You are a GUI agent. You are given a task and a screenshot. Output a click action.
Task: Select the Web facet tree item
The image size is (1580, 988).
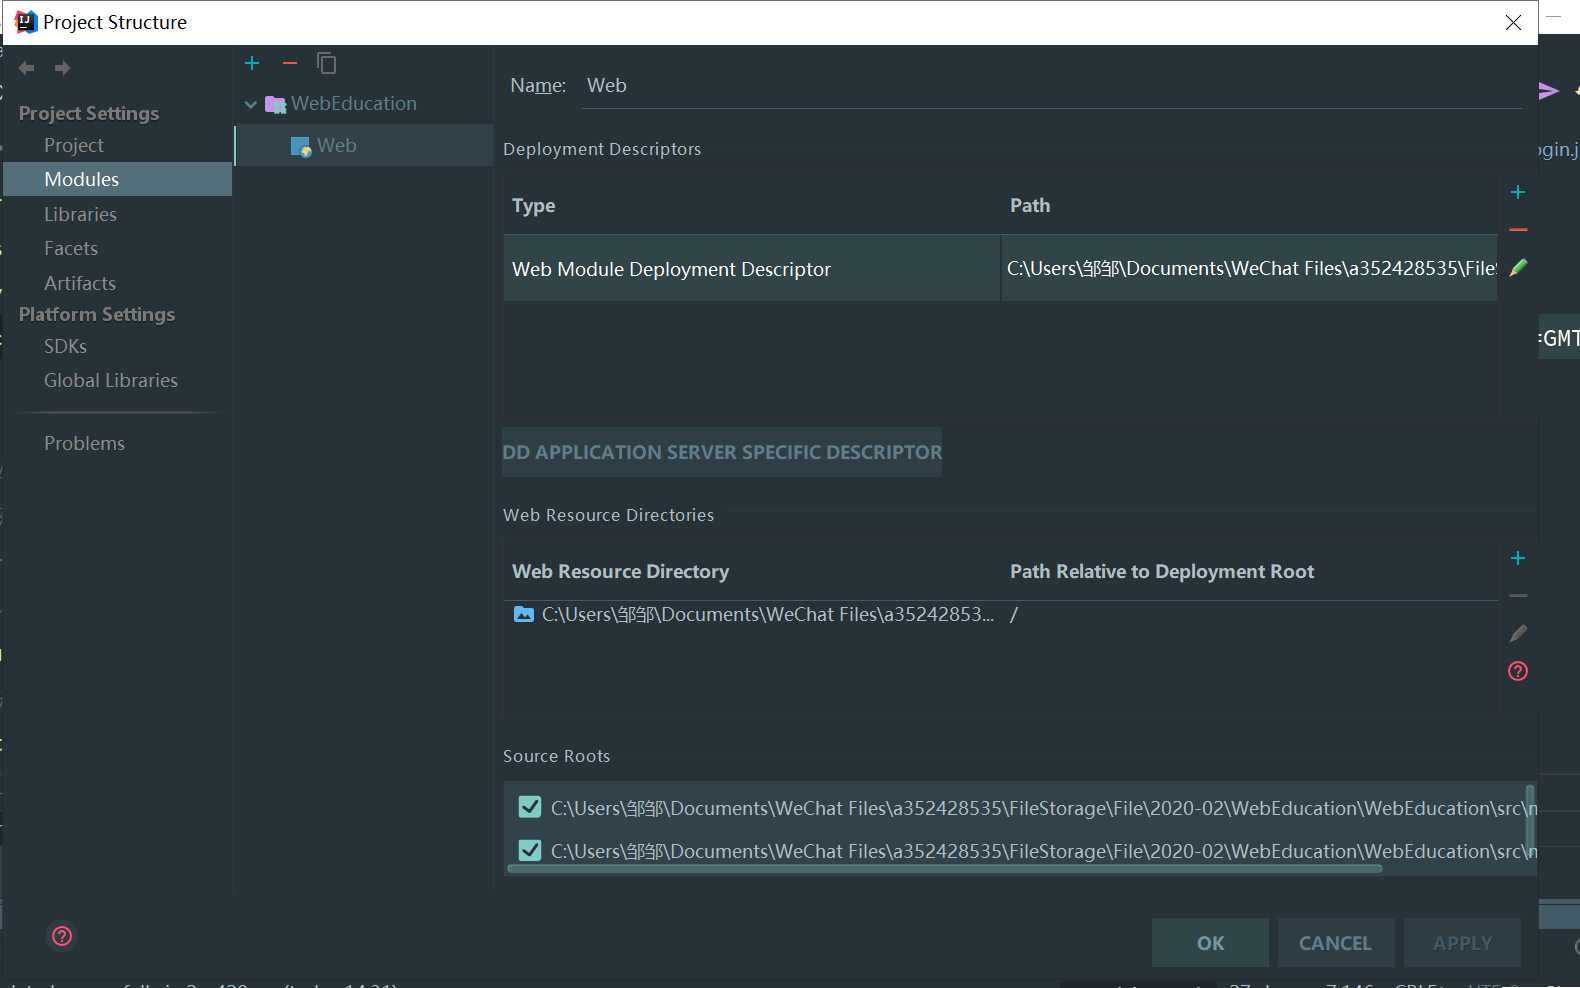point(364,146)
